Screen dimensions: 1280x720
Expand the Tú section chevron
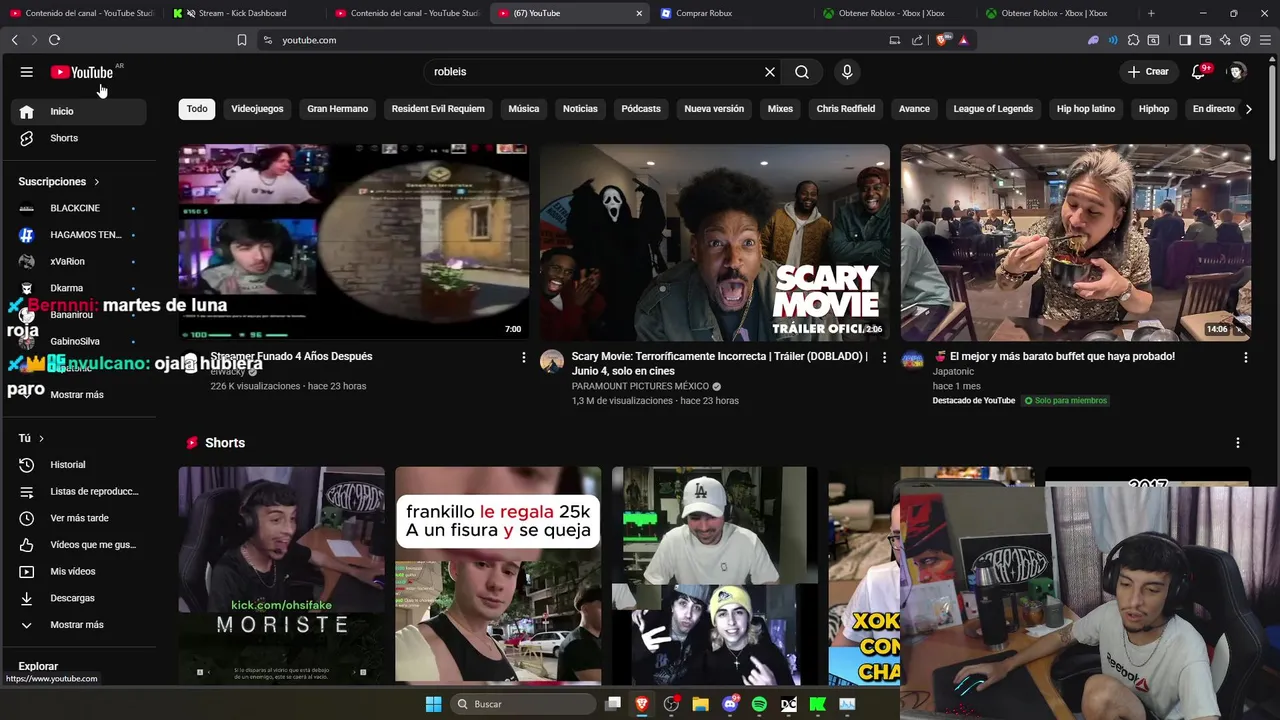[x=41, y=439]
